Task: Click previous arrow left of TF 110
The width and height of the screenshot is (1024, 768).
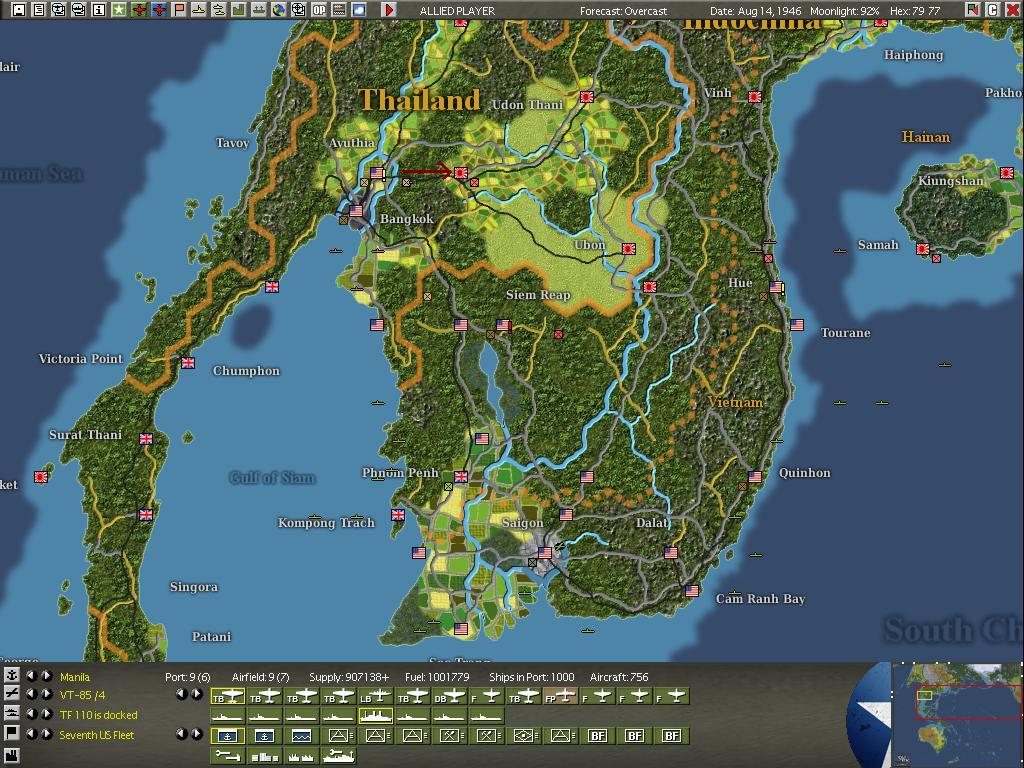Action: 31,714
